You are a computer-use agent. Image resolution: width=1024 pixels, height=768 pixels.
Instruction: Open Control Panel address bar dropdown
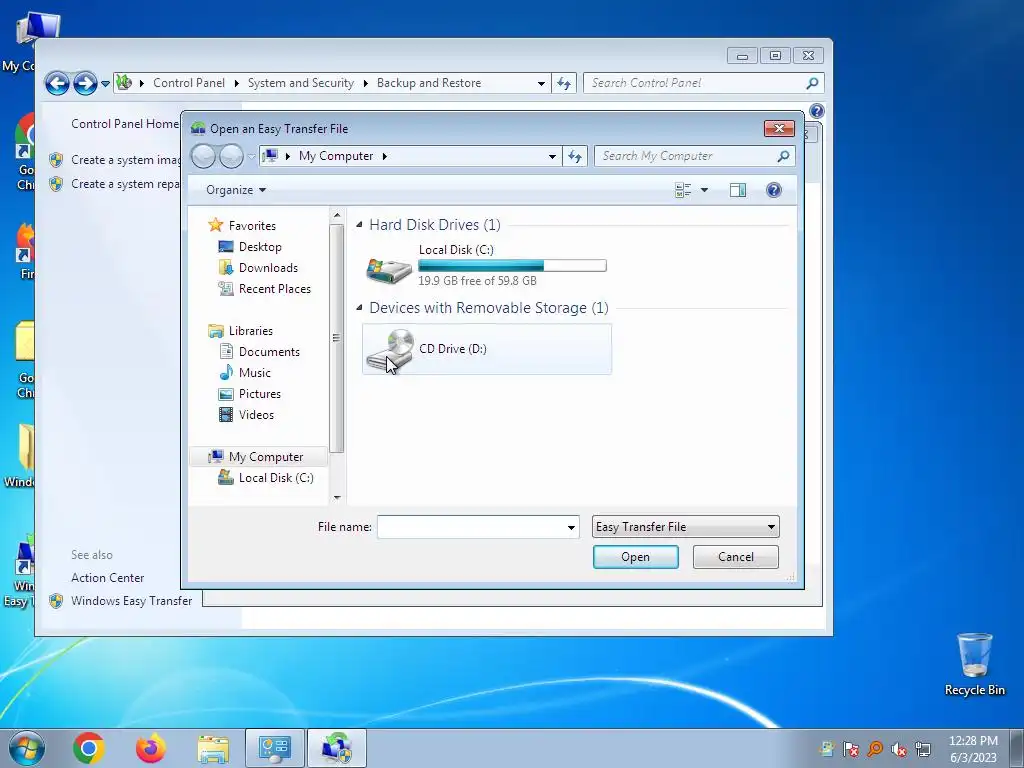point(541,84)
